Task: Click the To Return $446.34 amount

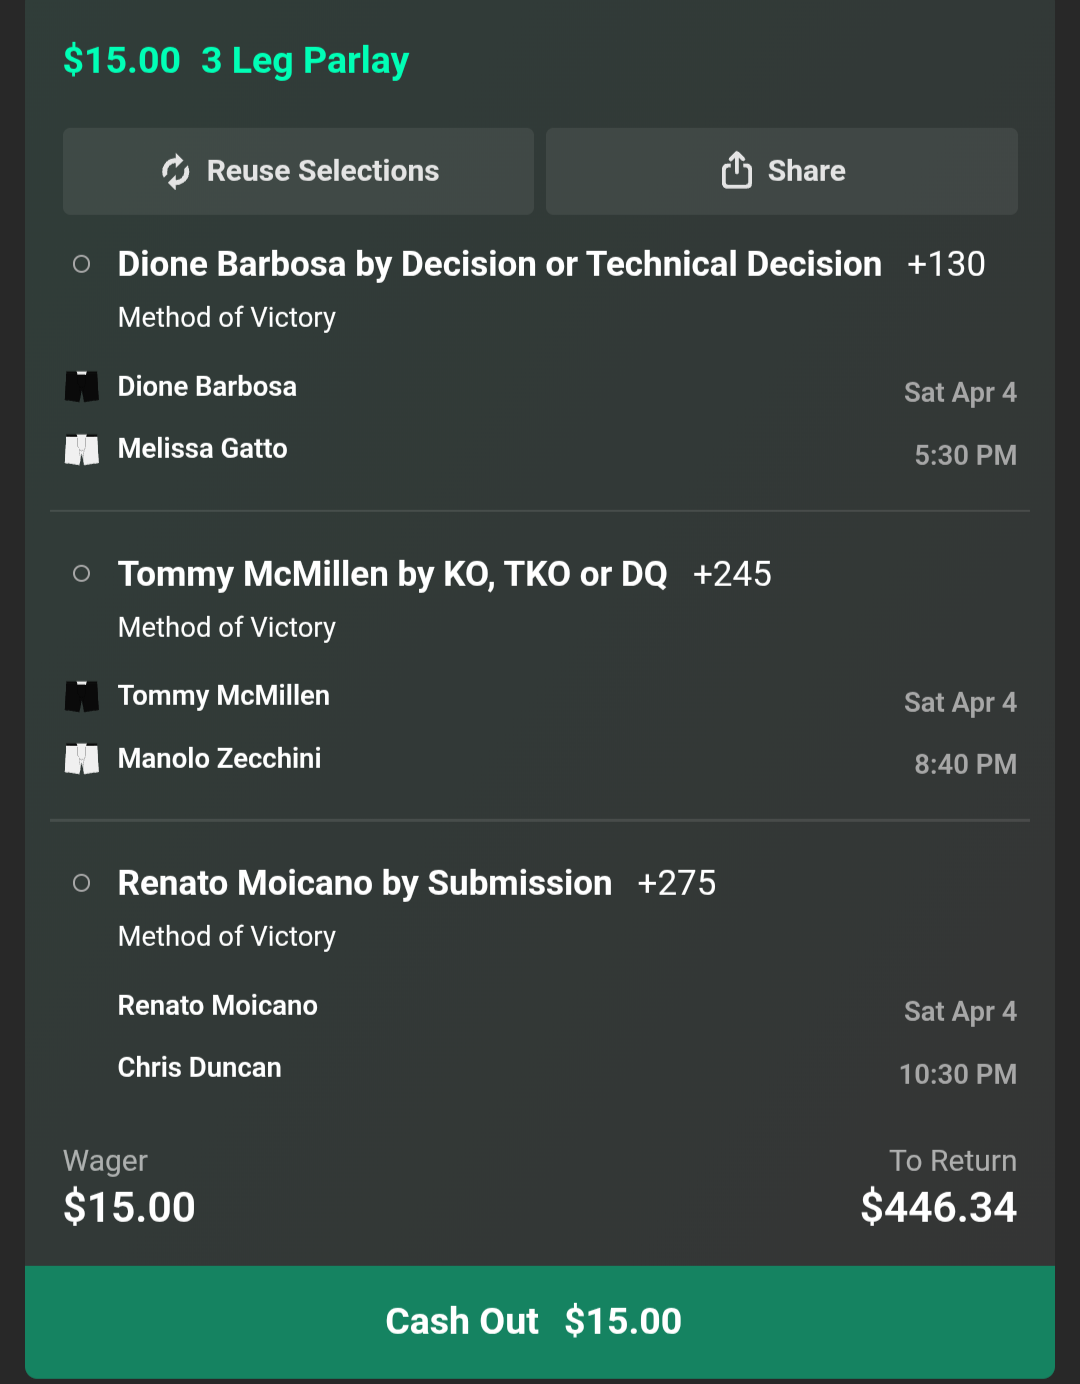Action: 938,1207
